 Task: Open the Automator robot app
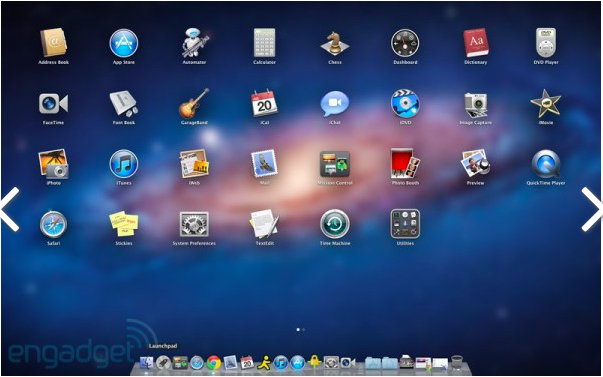[x=195, y=42]
